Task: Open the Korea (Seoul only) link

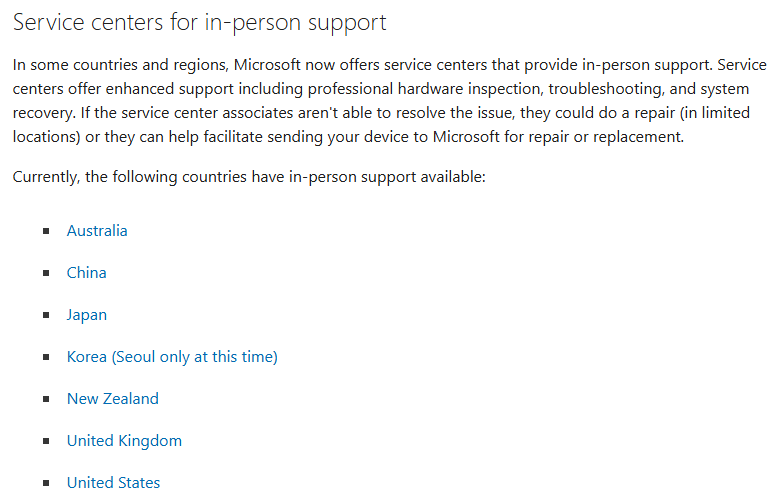Action: [172, 357]
